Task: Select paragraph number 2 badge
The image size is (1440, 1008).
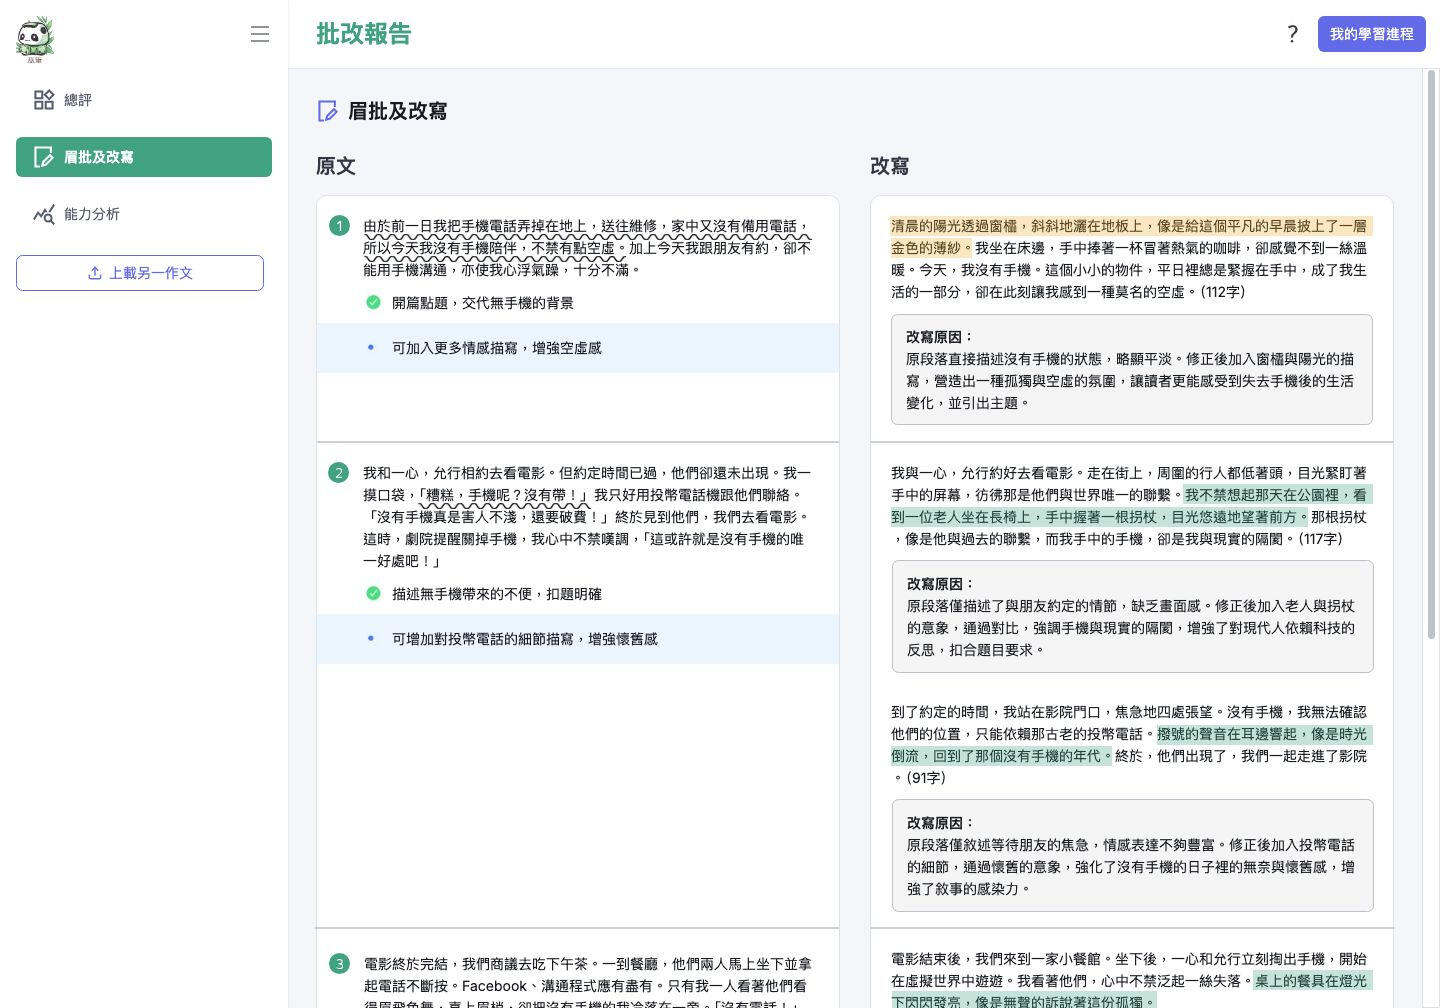Action: [339, 473]
